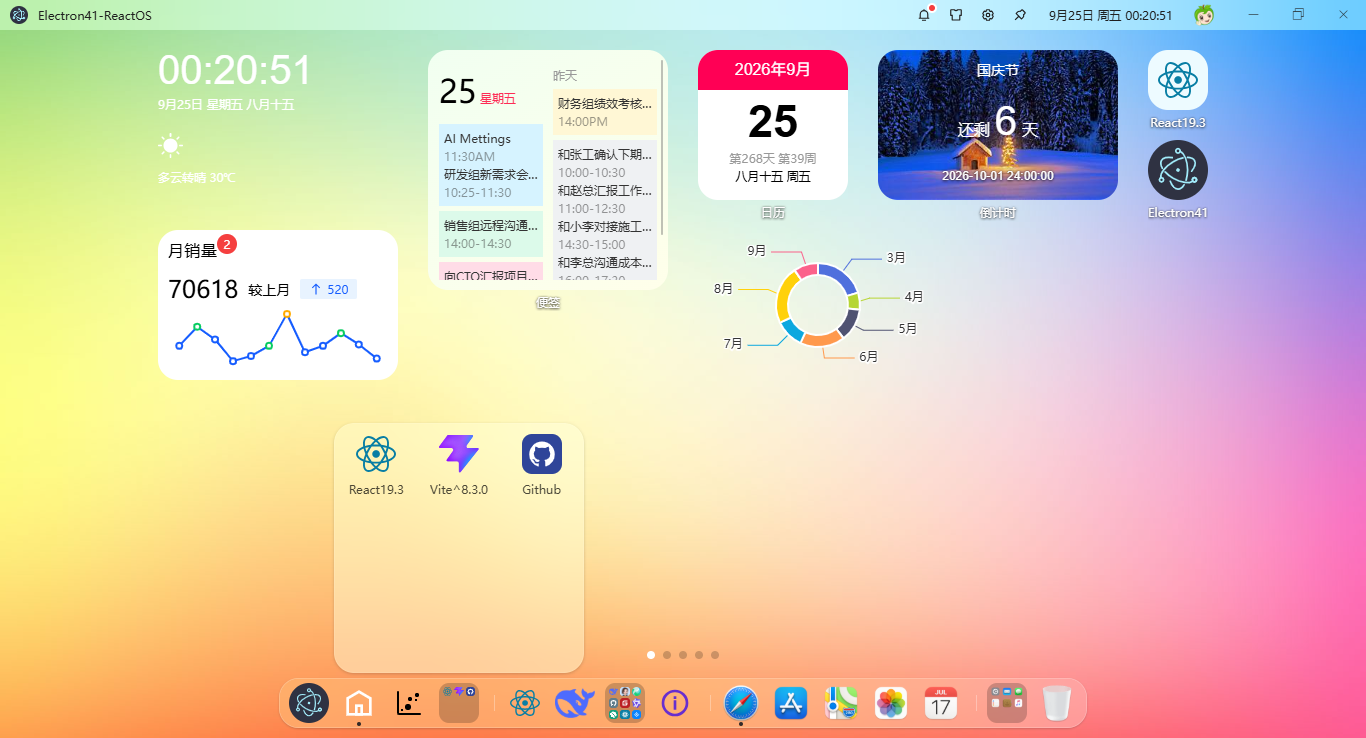Open the Calendar icon showing 17 in the dock

pyautogui.click(x=941, y=703)
